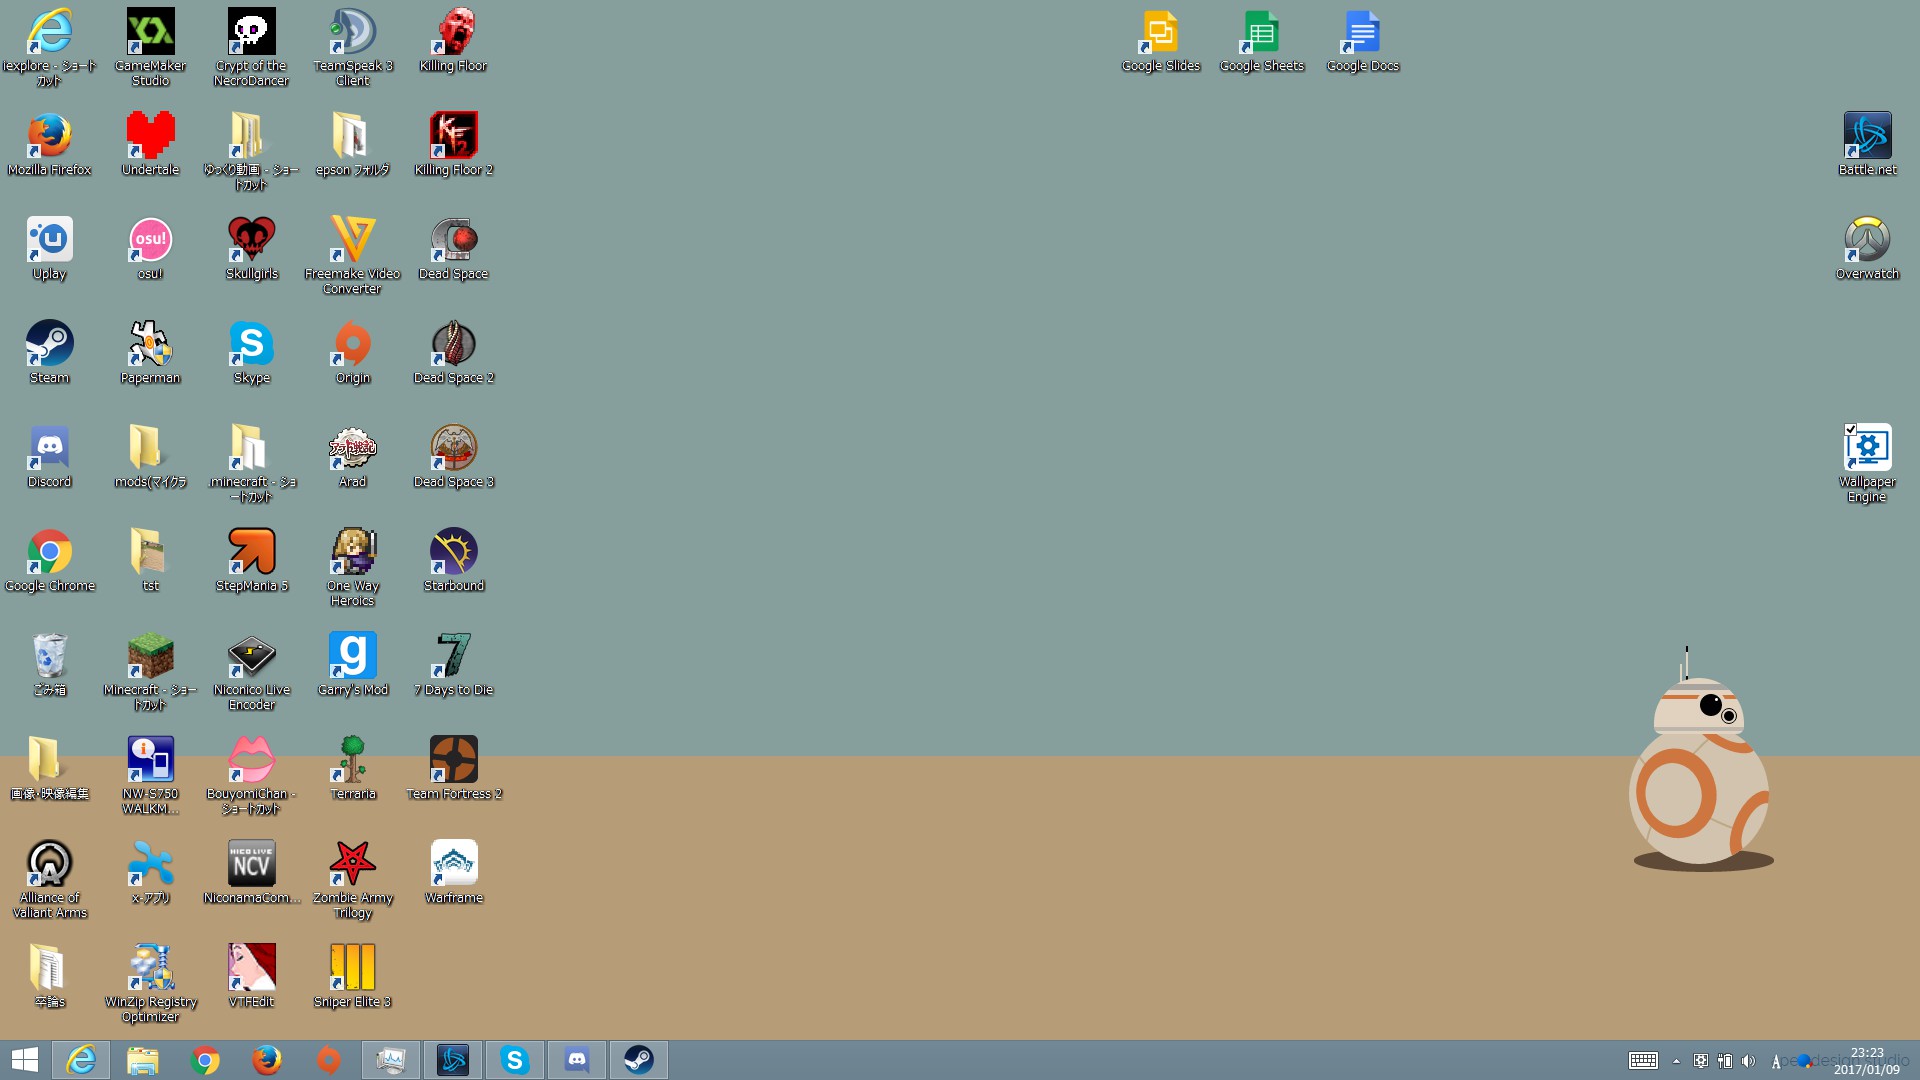Open the Steam desktop shortcut
Viewport: 1920px width, 1080px height.
click(49, 344)
